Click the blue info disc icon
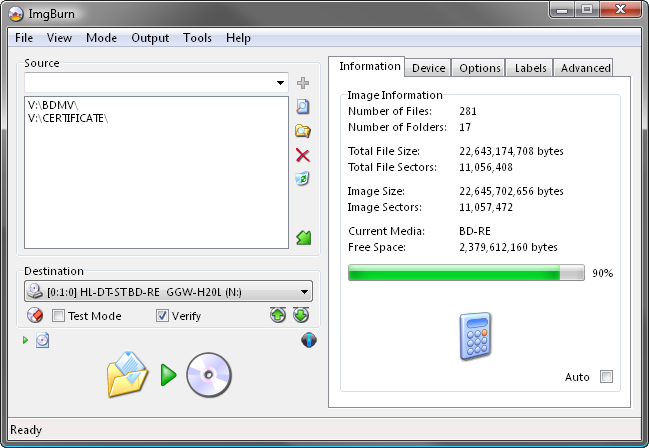This screenshot has height=448, width=649. [309, 340]
